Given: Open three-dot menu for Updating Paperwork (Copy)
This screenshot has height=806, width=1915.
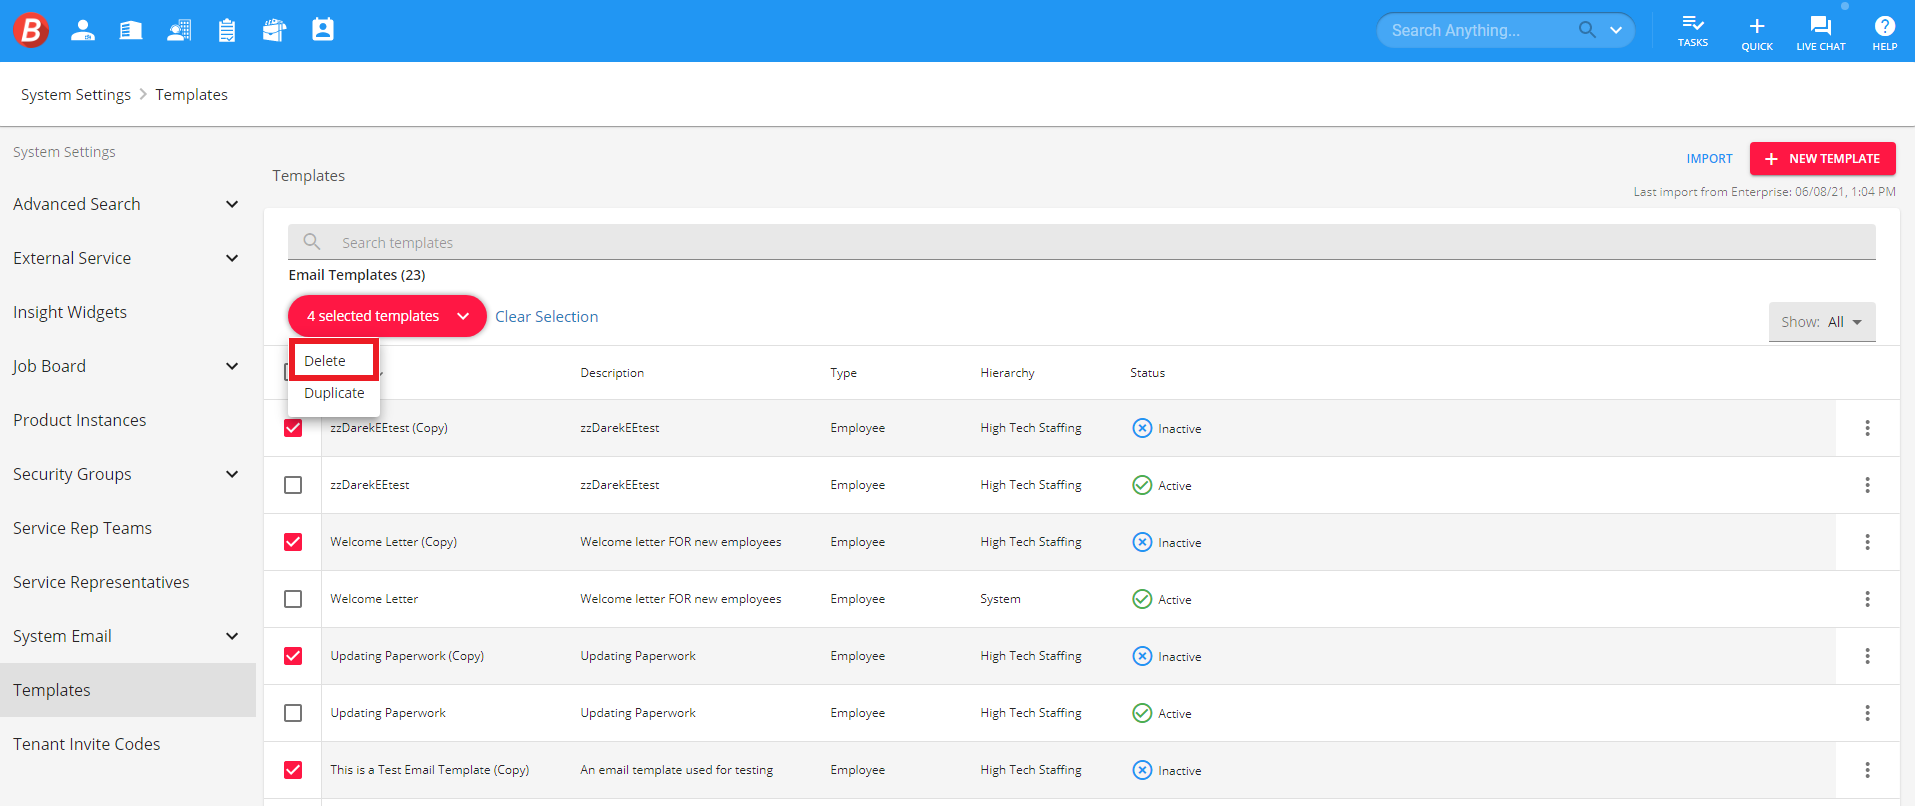Looking at the screenshot, I should tap(1867, 656).
